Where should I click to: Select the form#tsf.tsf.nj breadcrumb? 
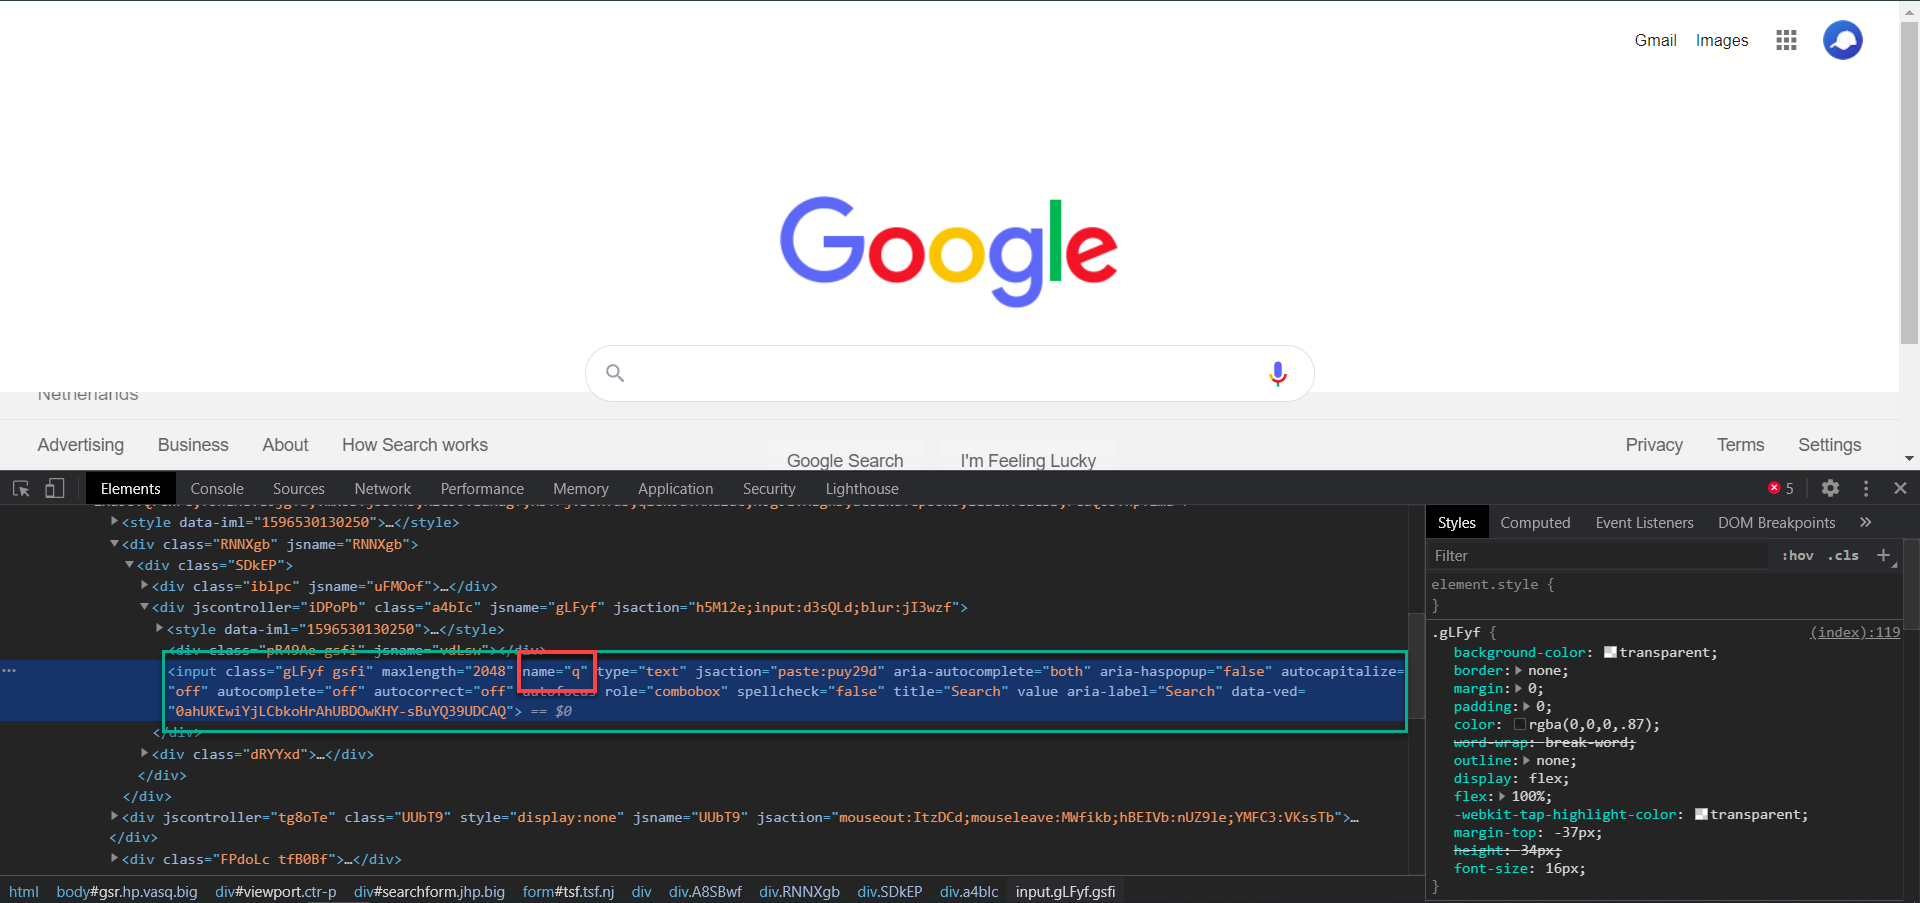click(568, 891)
